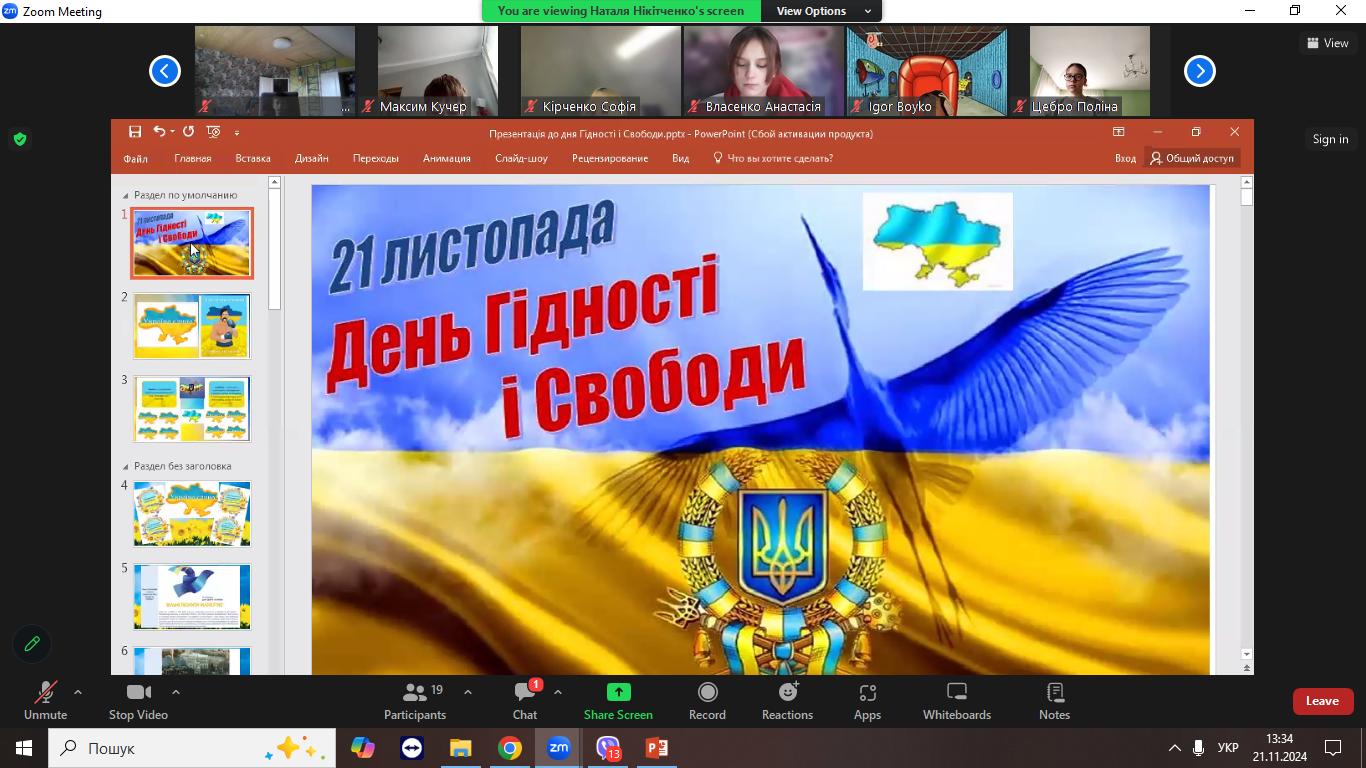Screen dimensions: 1366x768
Task: Unmute the microphone
Action: 45,701
